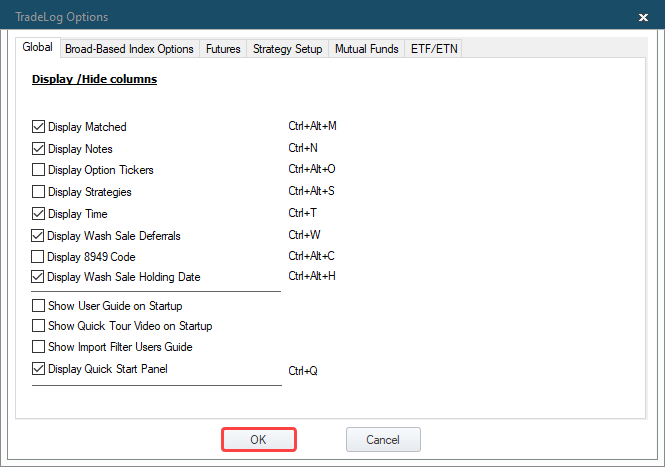The image size is (665, 467).
Task: Select the Global tab
Action: 38,47
